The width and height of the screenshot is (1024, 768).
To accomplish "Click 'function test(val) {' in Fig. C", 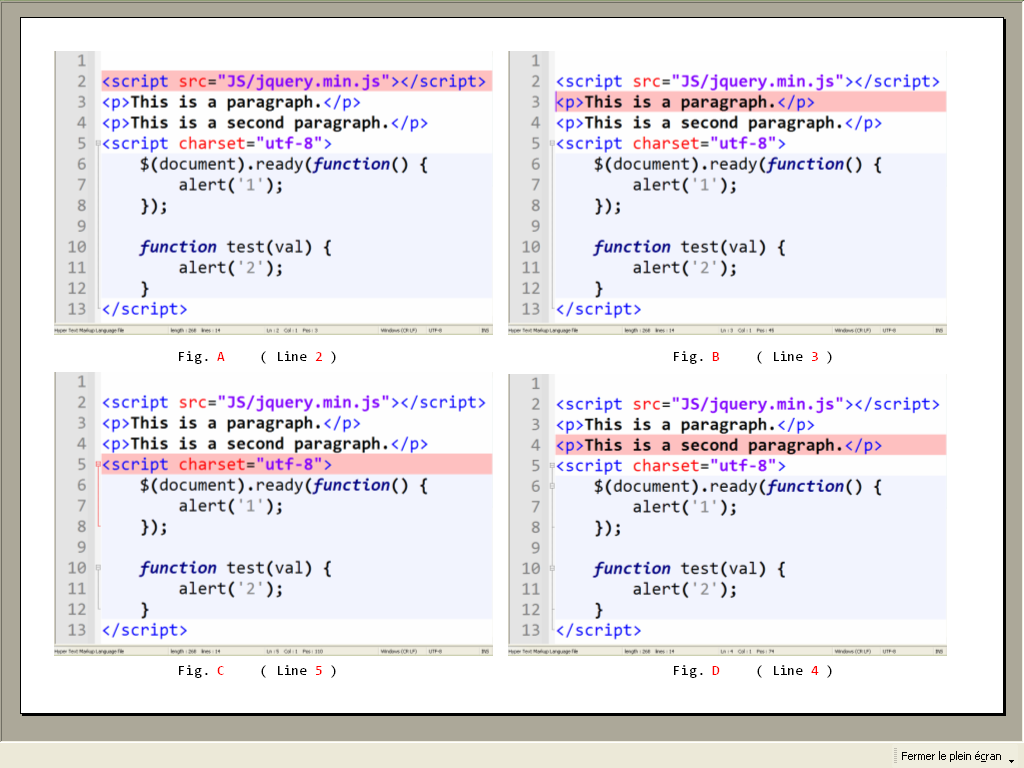I will coord(235,568).
